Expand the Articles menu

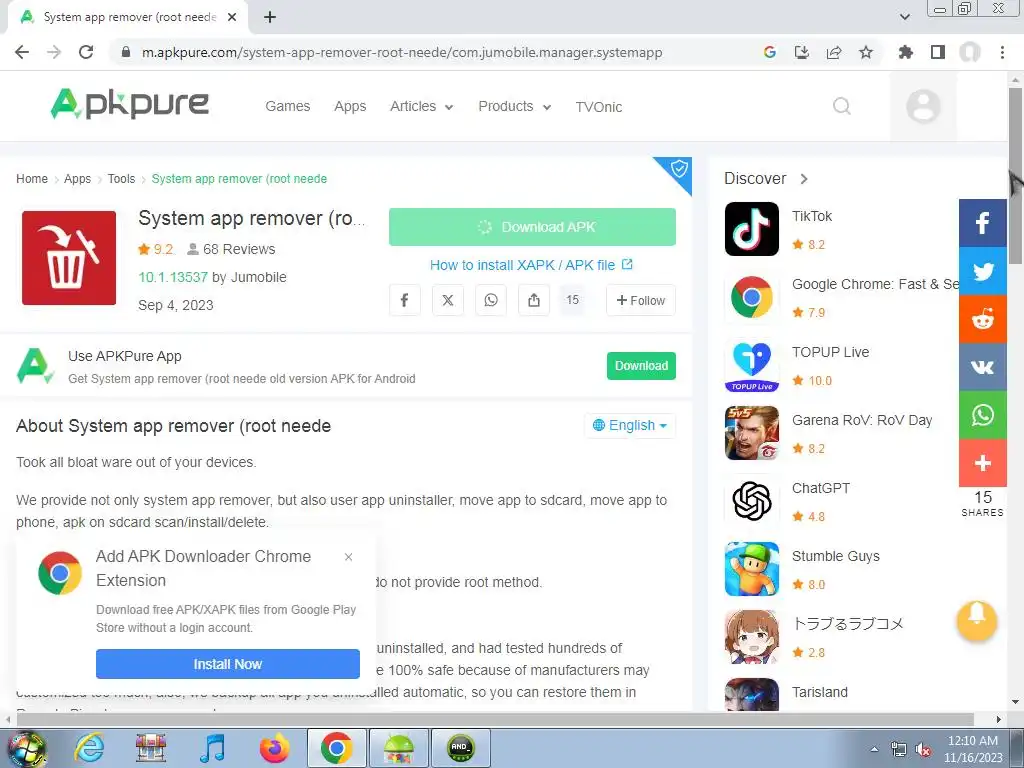point(421,106)
